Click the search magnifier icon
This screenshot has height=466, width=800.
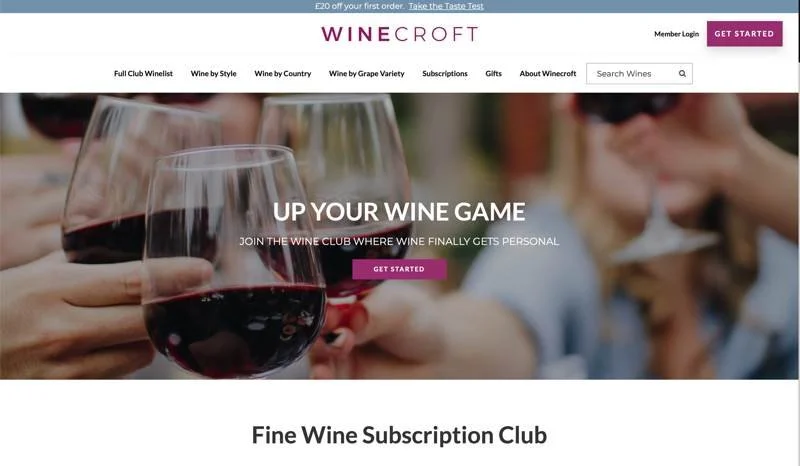(x=682, y=73)
